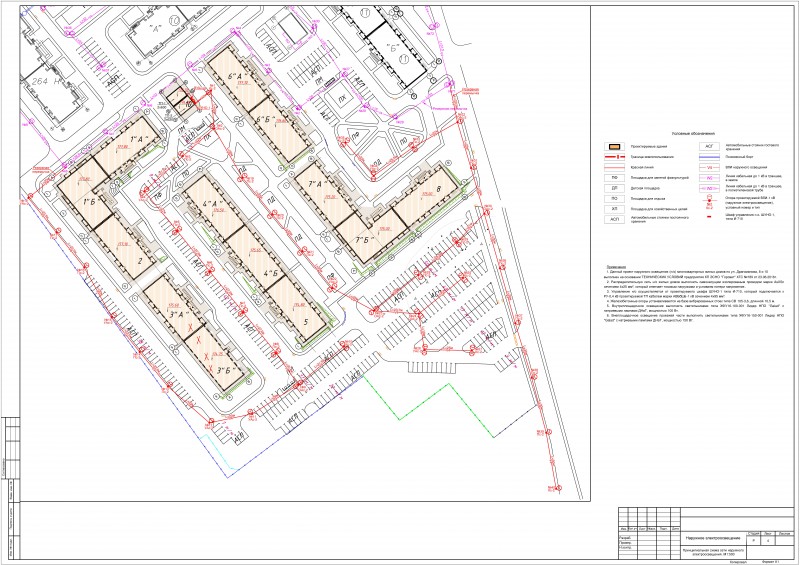This screenshot has width=800, height=565.
Task: Click the "Формат" label below the title block
Action: (770, 561)
